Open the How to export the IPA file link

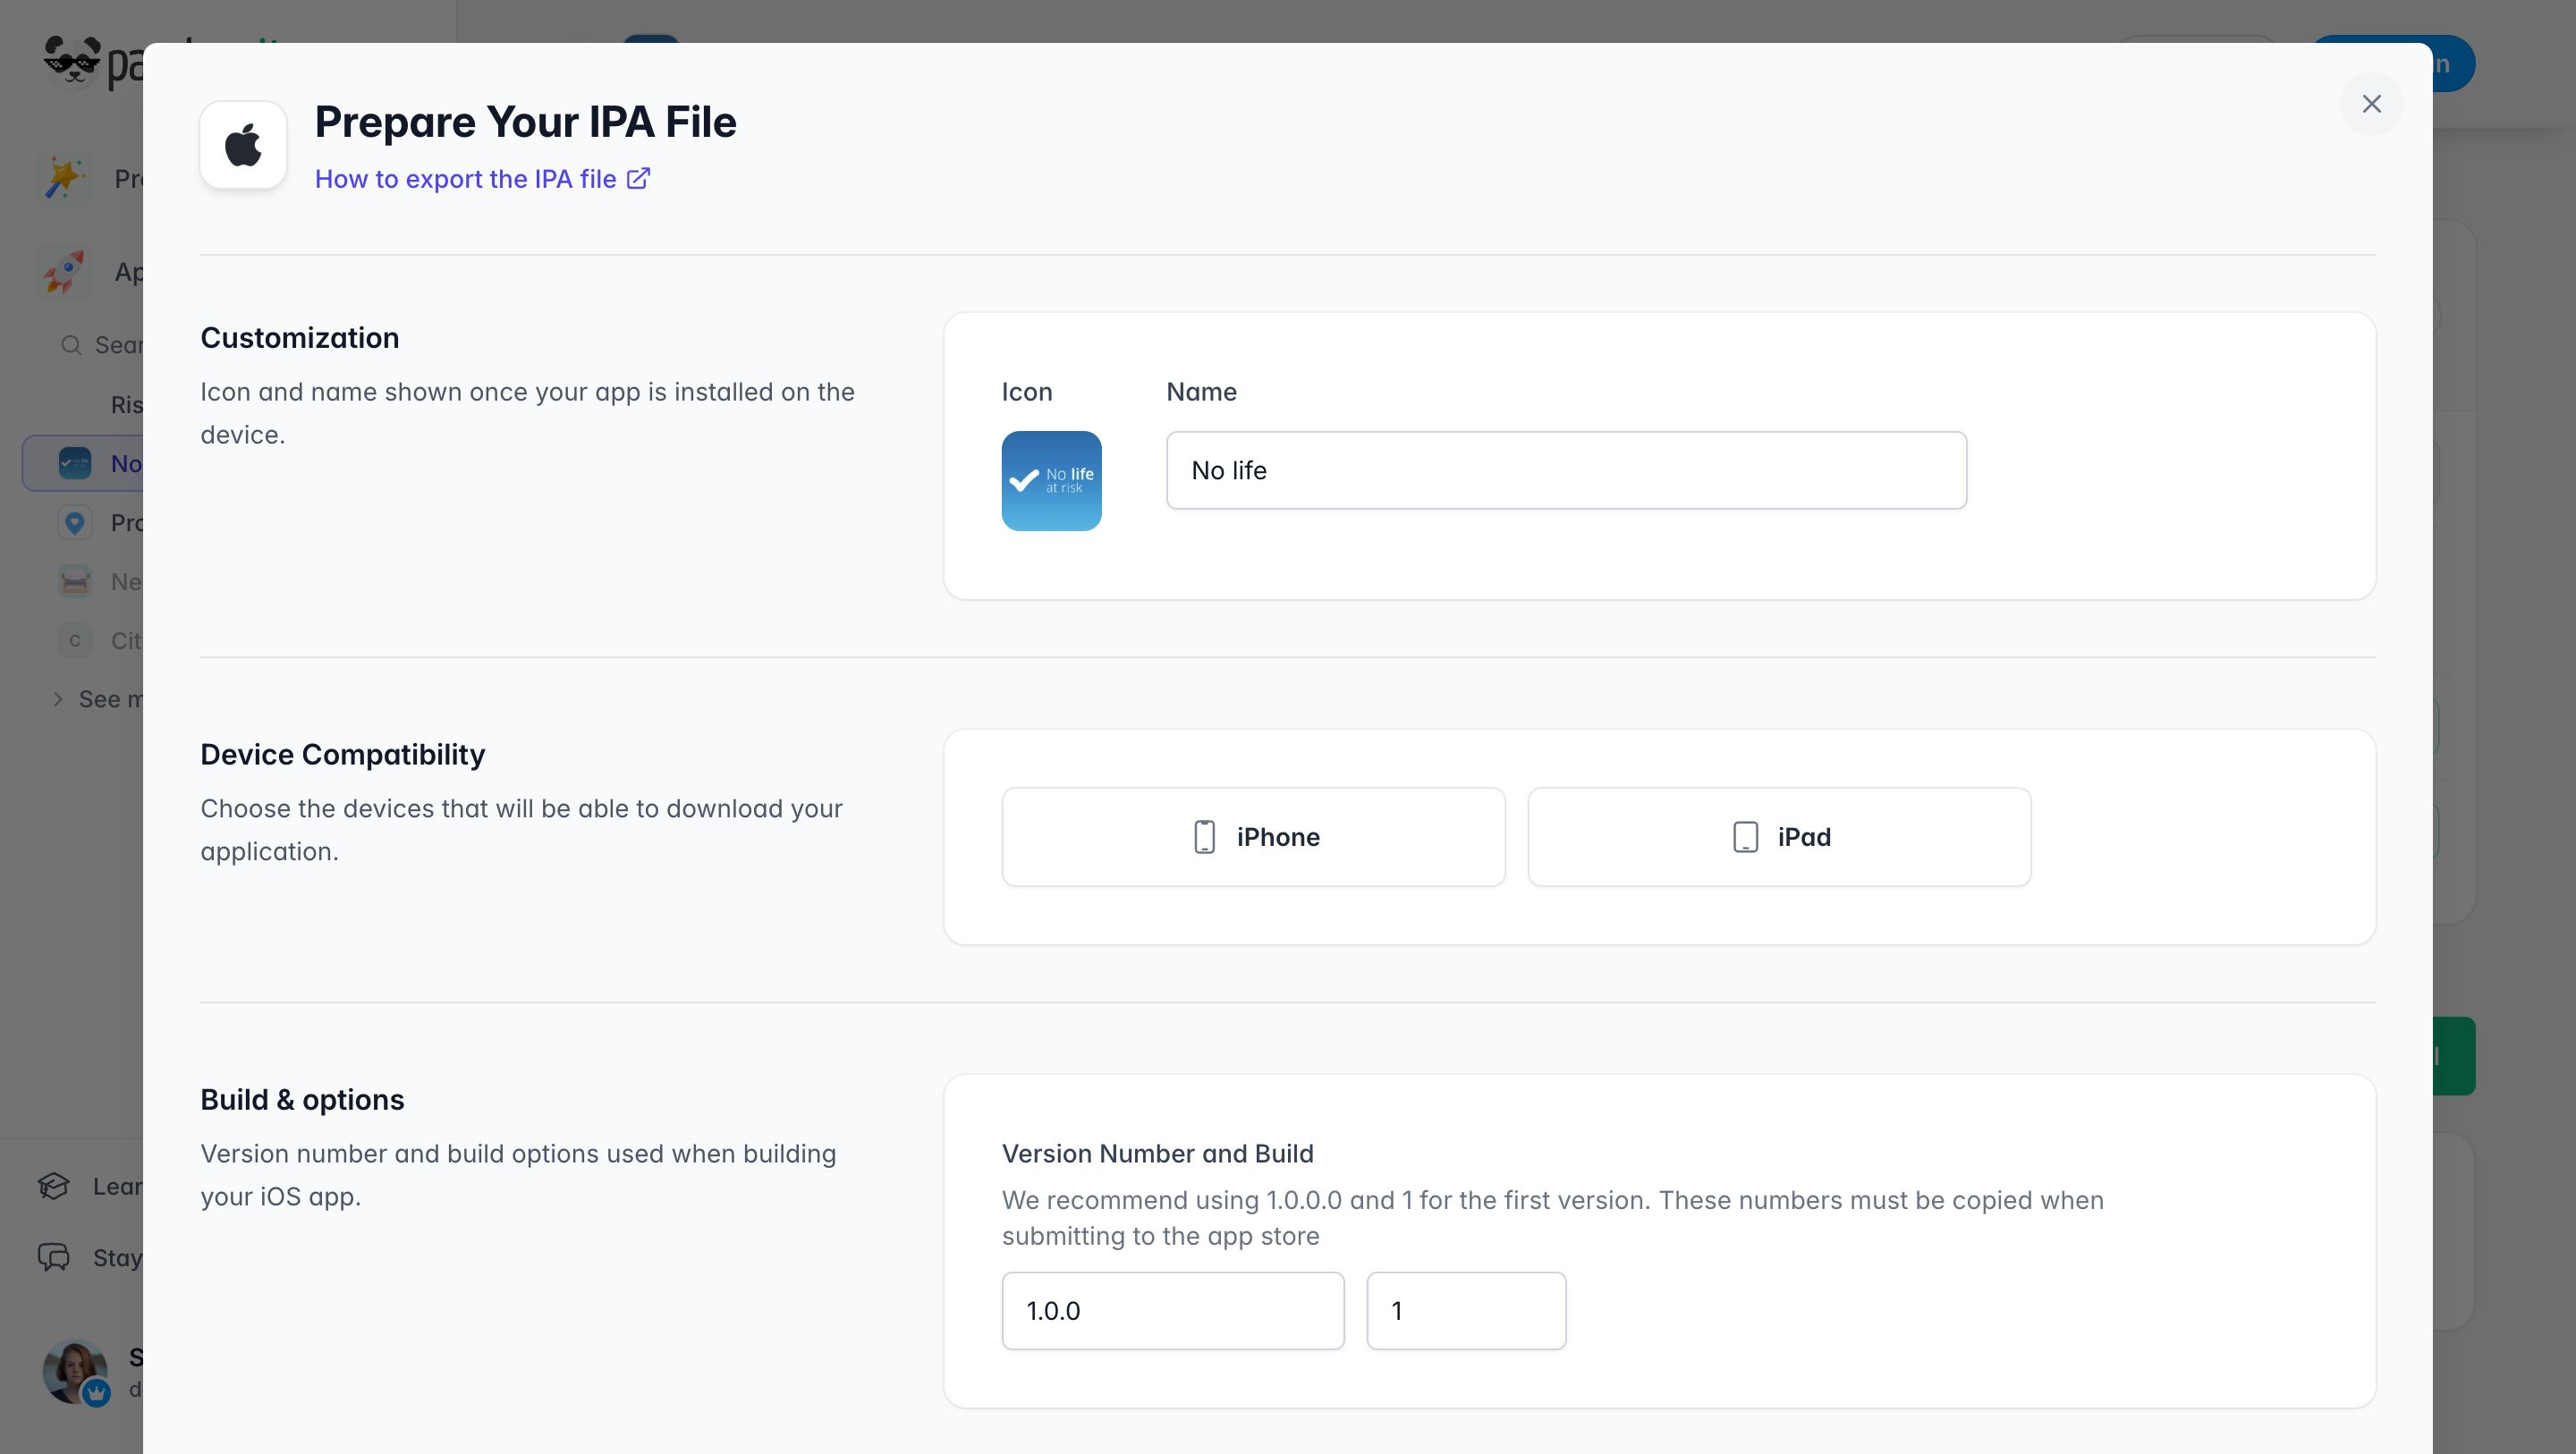click(482, 179)
